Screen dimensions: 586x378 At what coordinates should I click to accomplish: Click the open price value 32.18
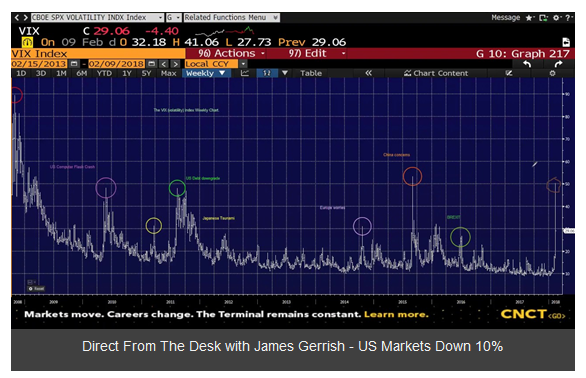click(x=149, y=42)
